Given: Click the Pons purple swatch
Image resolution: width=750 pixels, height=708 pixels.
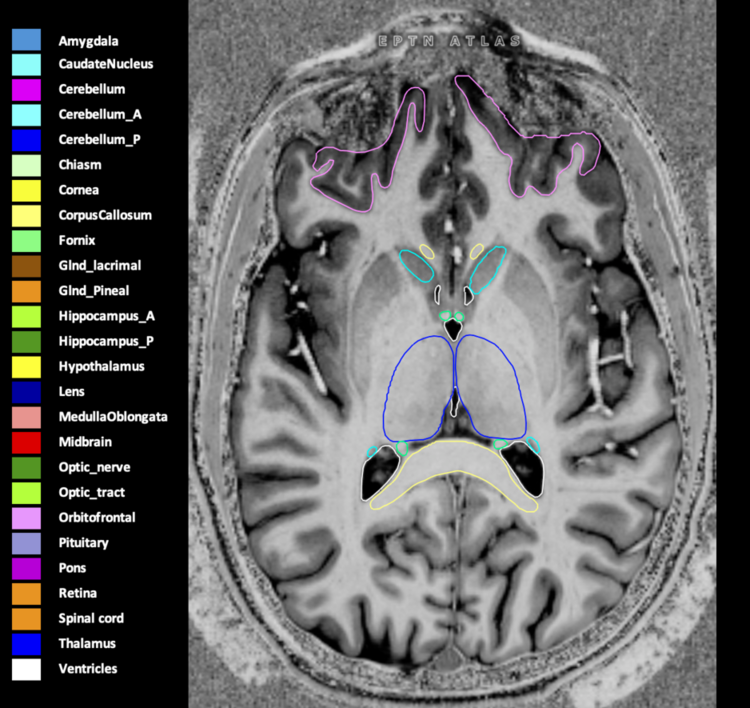Looking at the screenshot, I should [26, 569].
